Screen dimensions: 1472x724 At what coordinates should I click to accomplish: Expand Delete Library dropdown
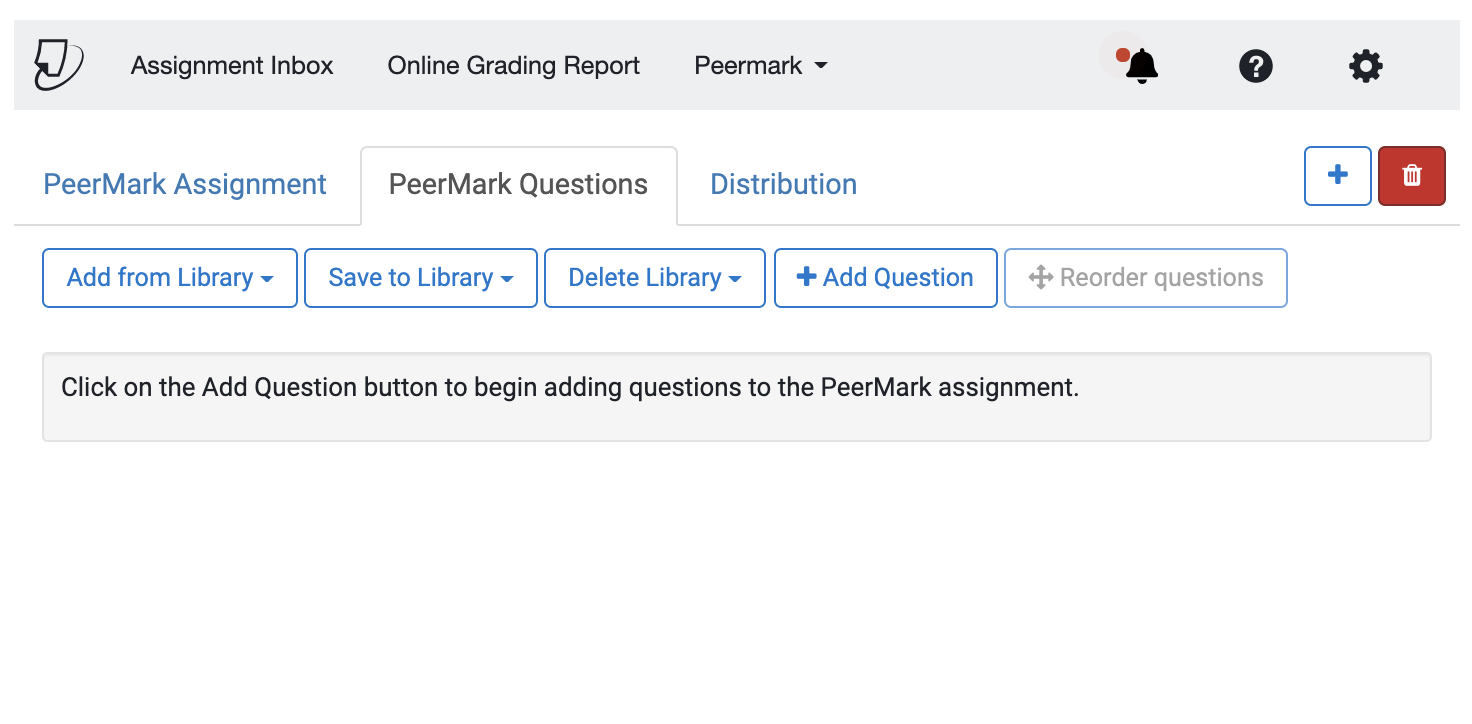655,278
